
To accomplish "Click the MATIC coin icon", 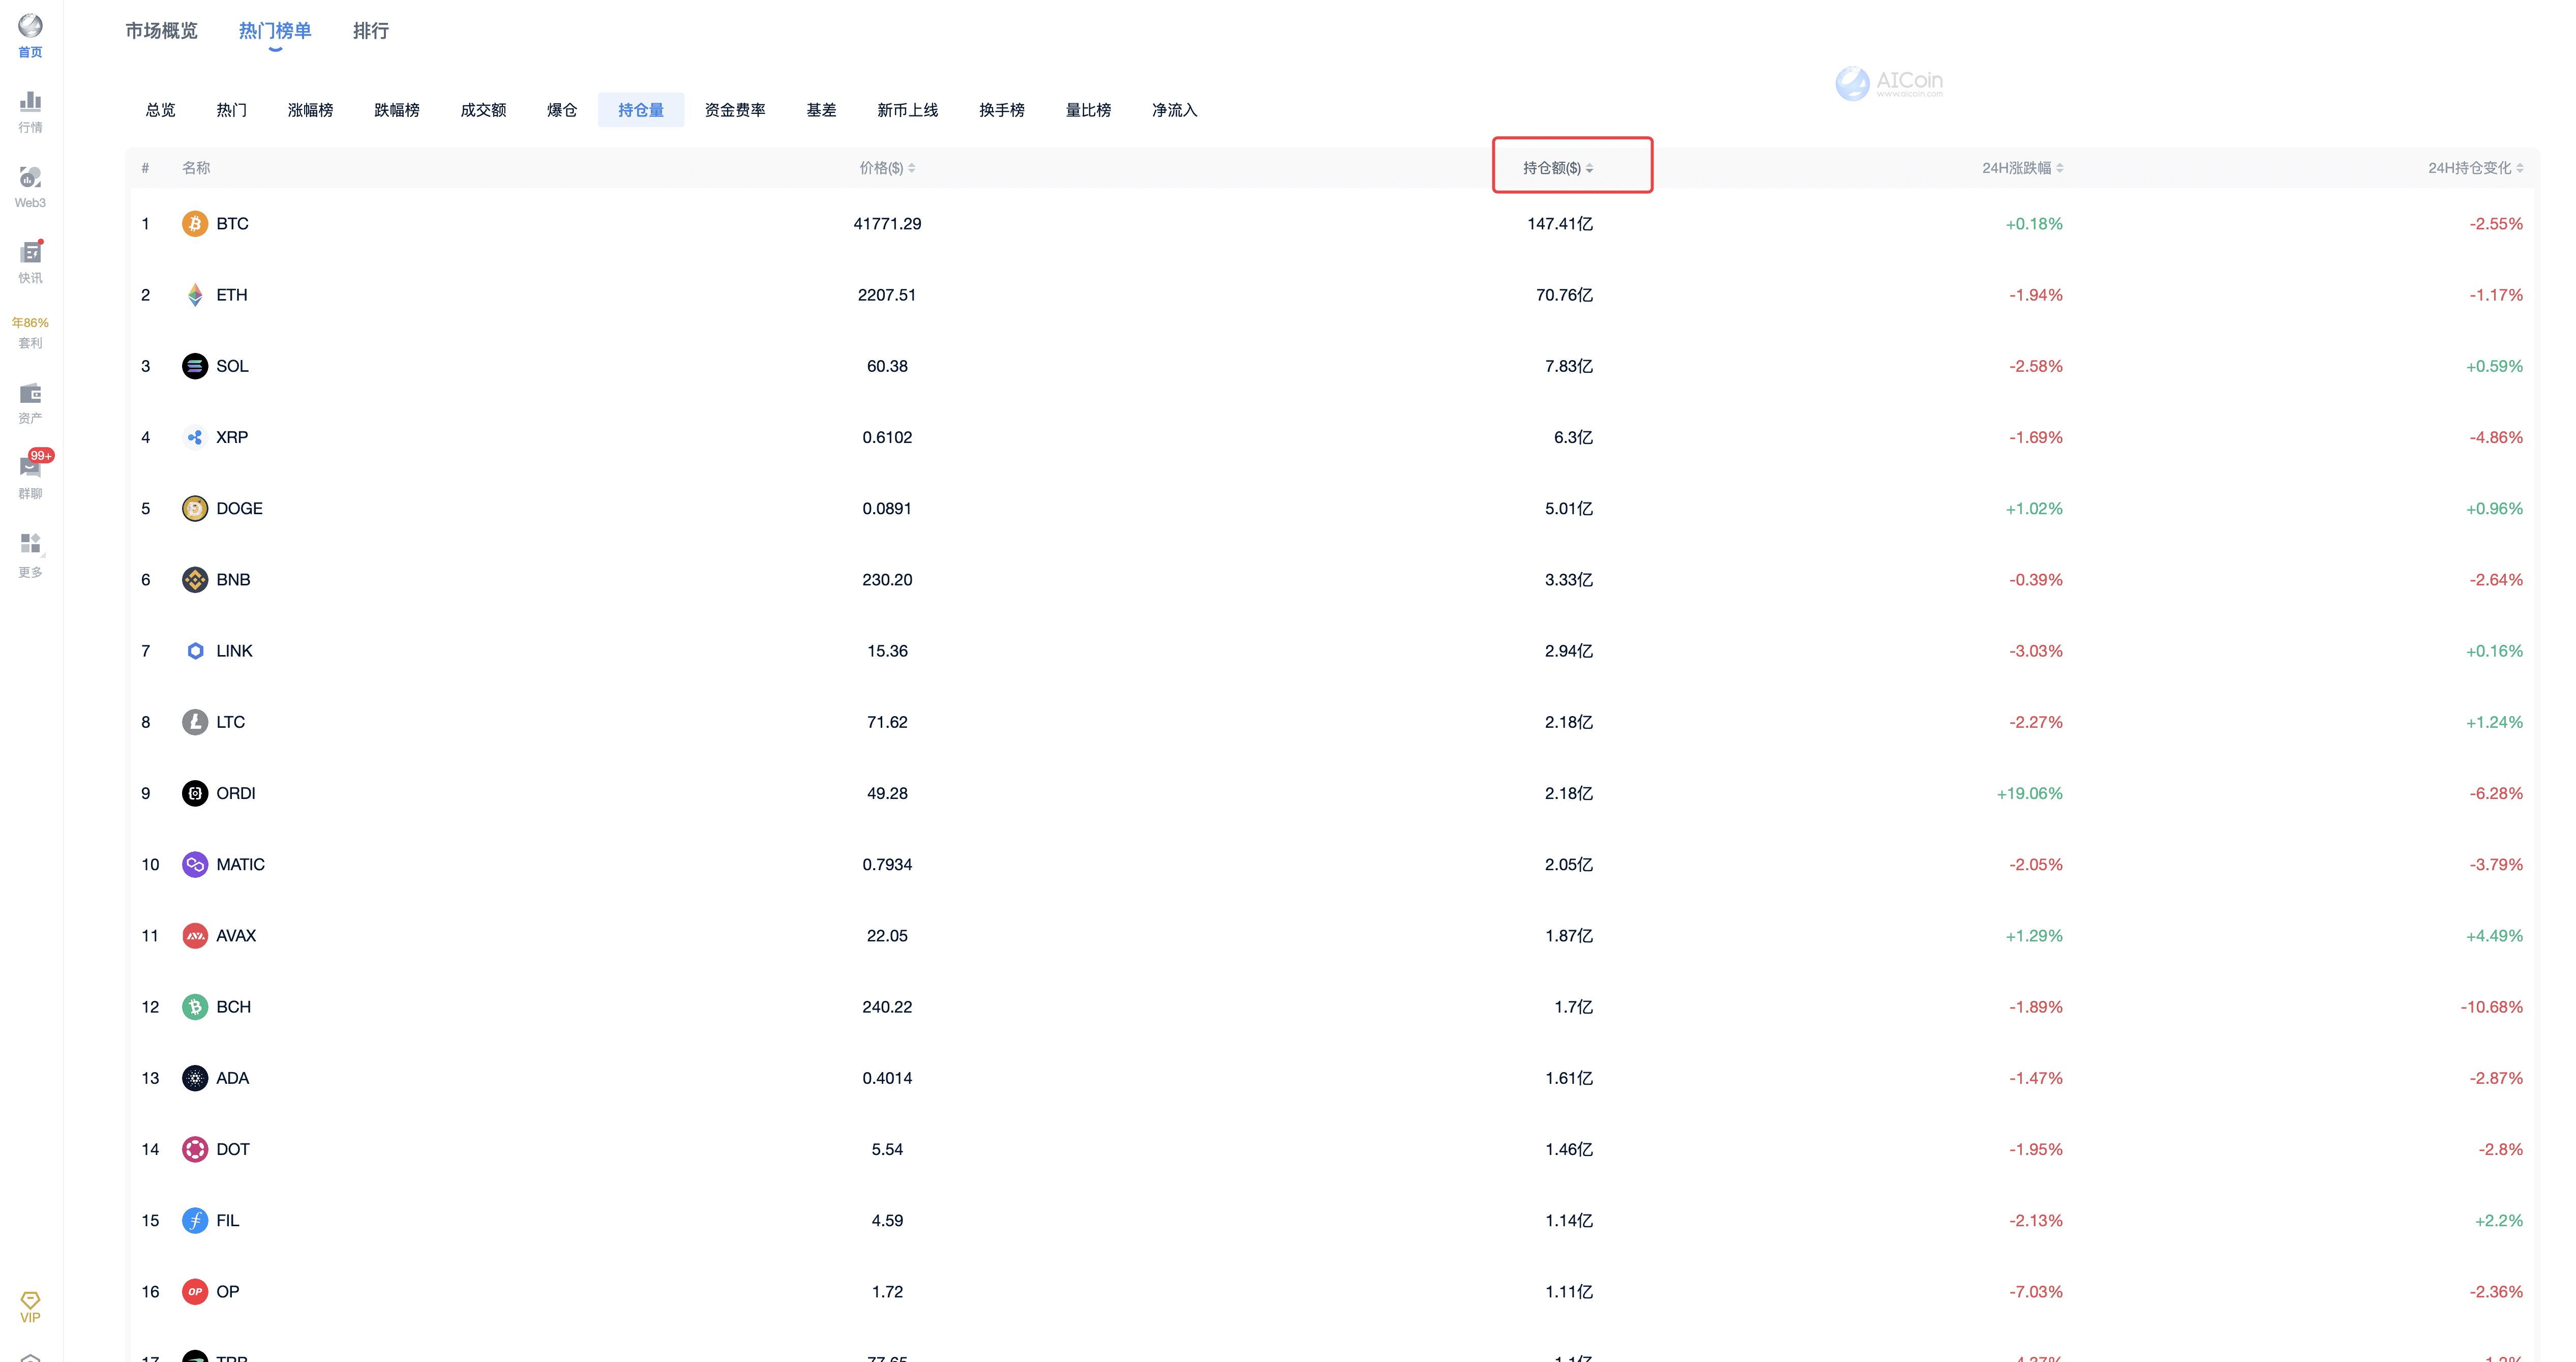I will coord(195,865).
